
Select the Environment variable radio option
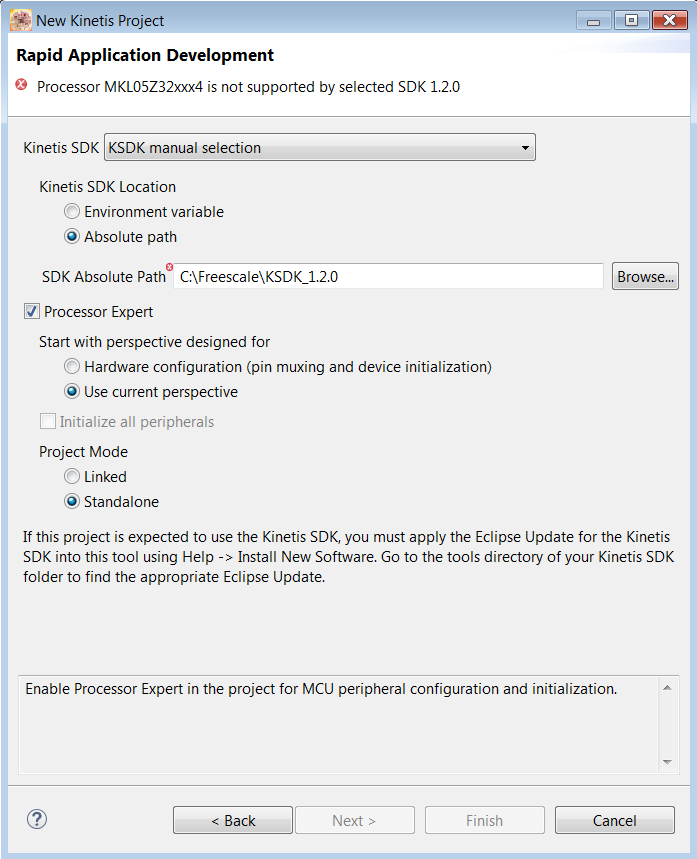pos(72,212)
